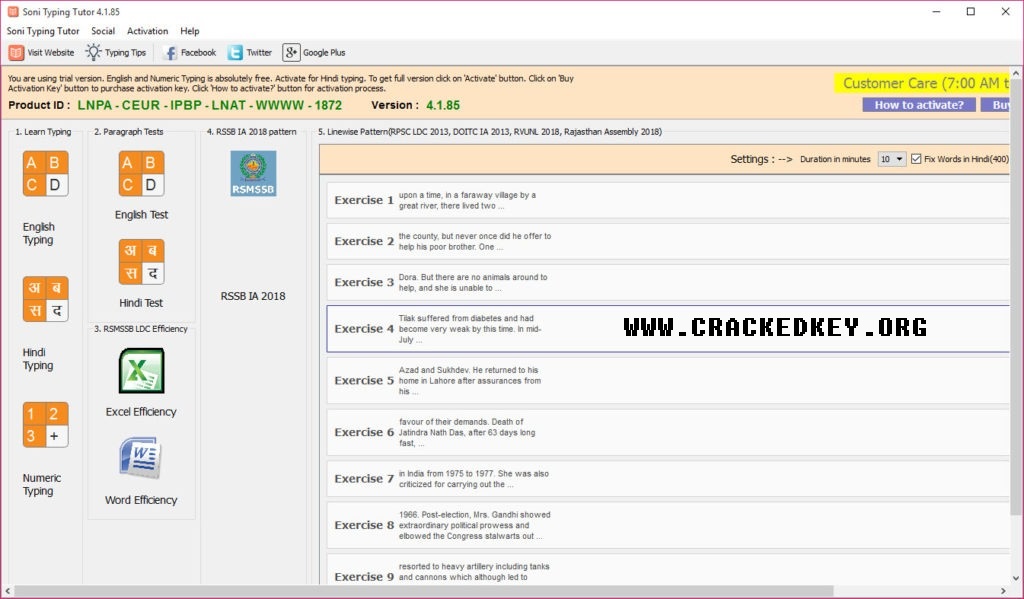Click the '1. Learn Typing' heading
This screenshot has width=1024, height=599.
tap(43, 131)
